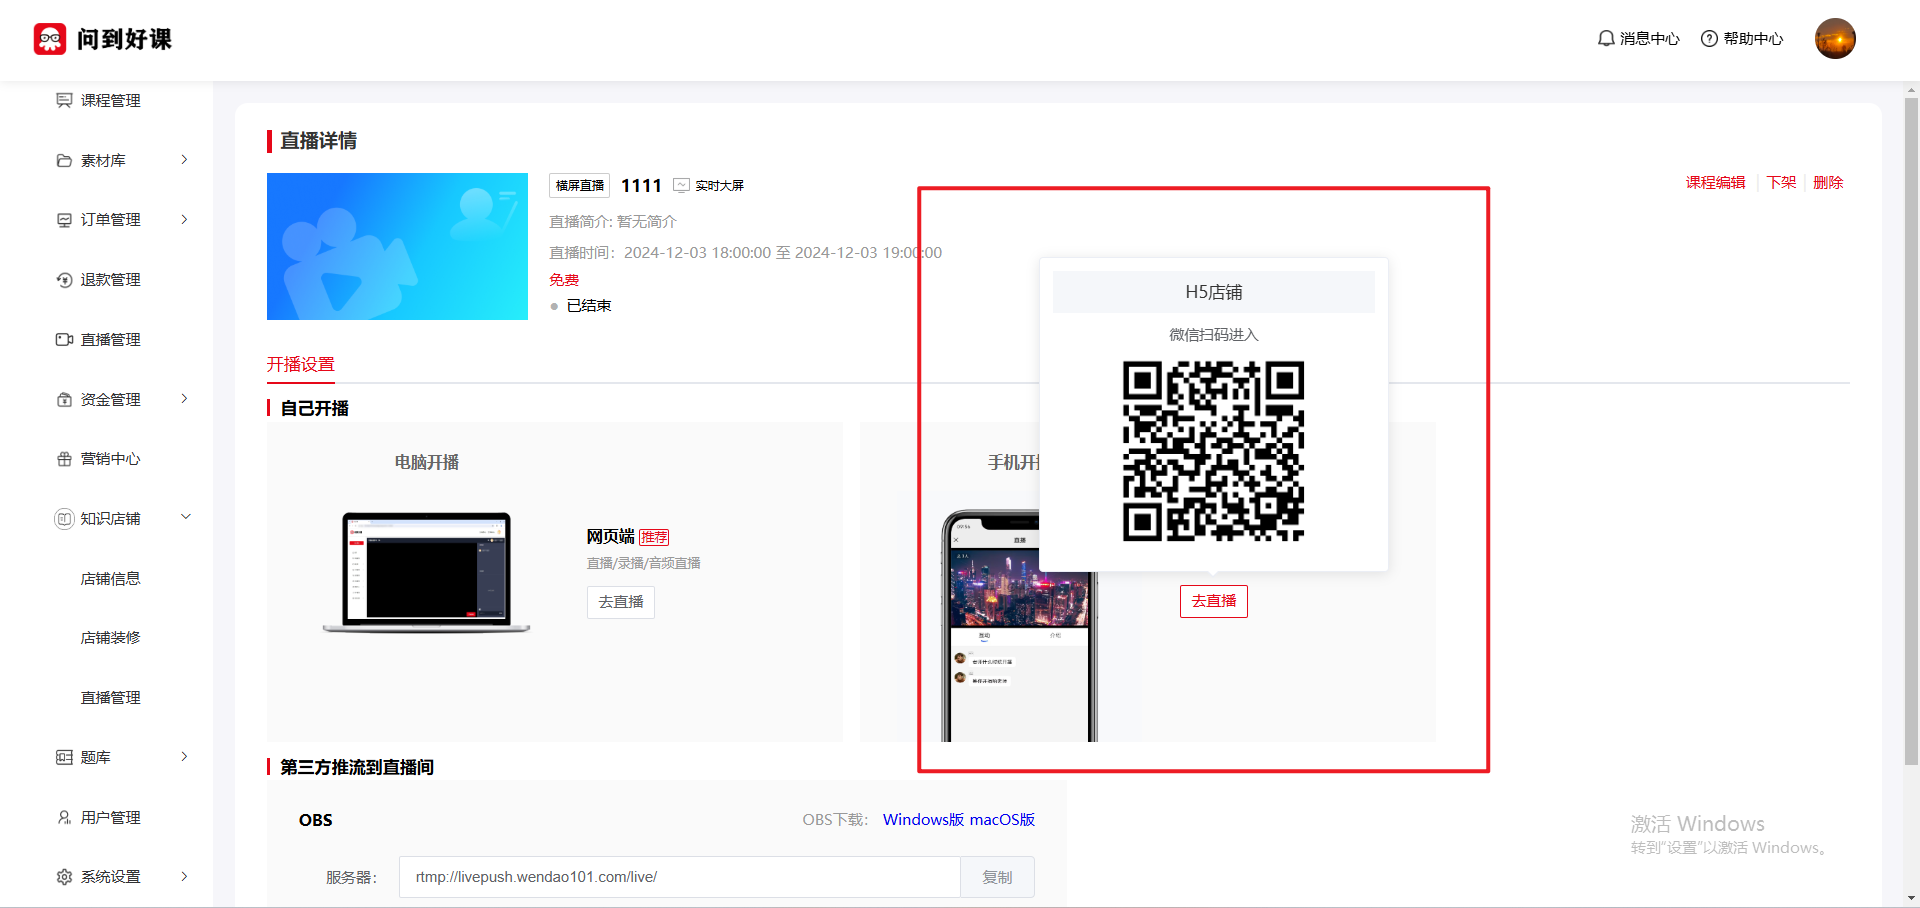Click the 课程管理 sidebar icon

tap(64, 100)
